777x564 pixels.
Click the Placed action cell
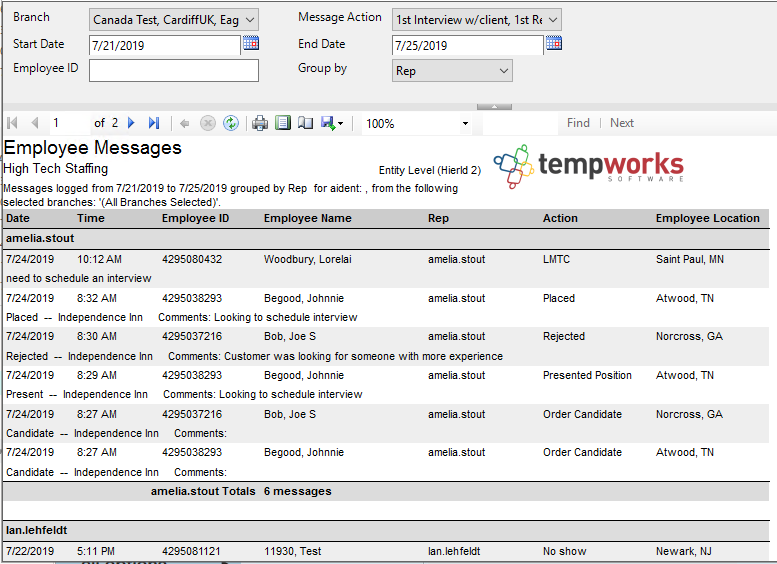pyautogui.click(x=559, y=298)
